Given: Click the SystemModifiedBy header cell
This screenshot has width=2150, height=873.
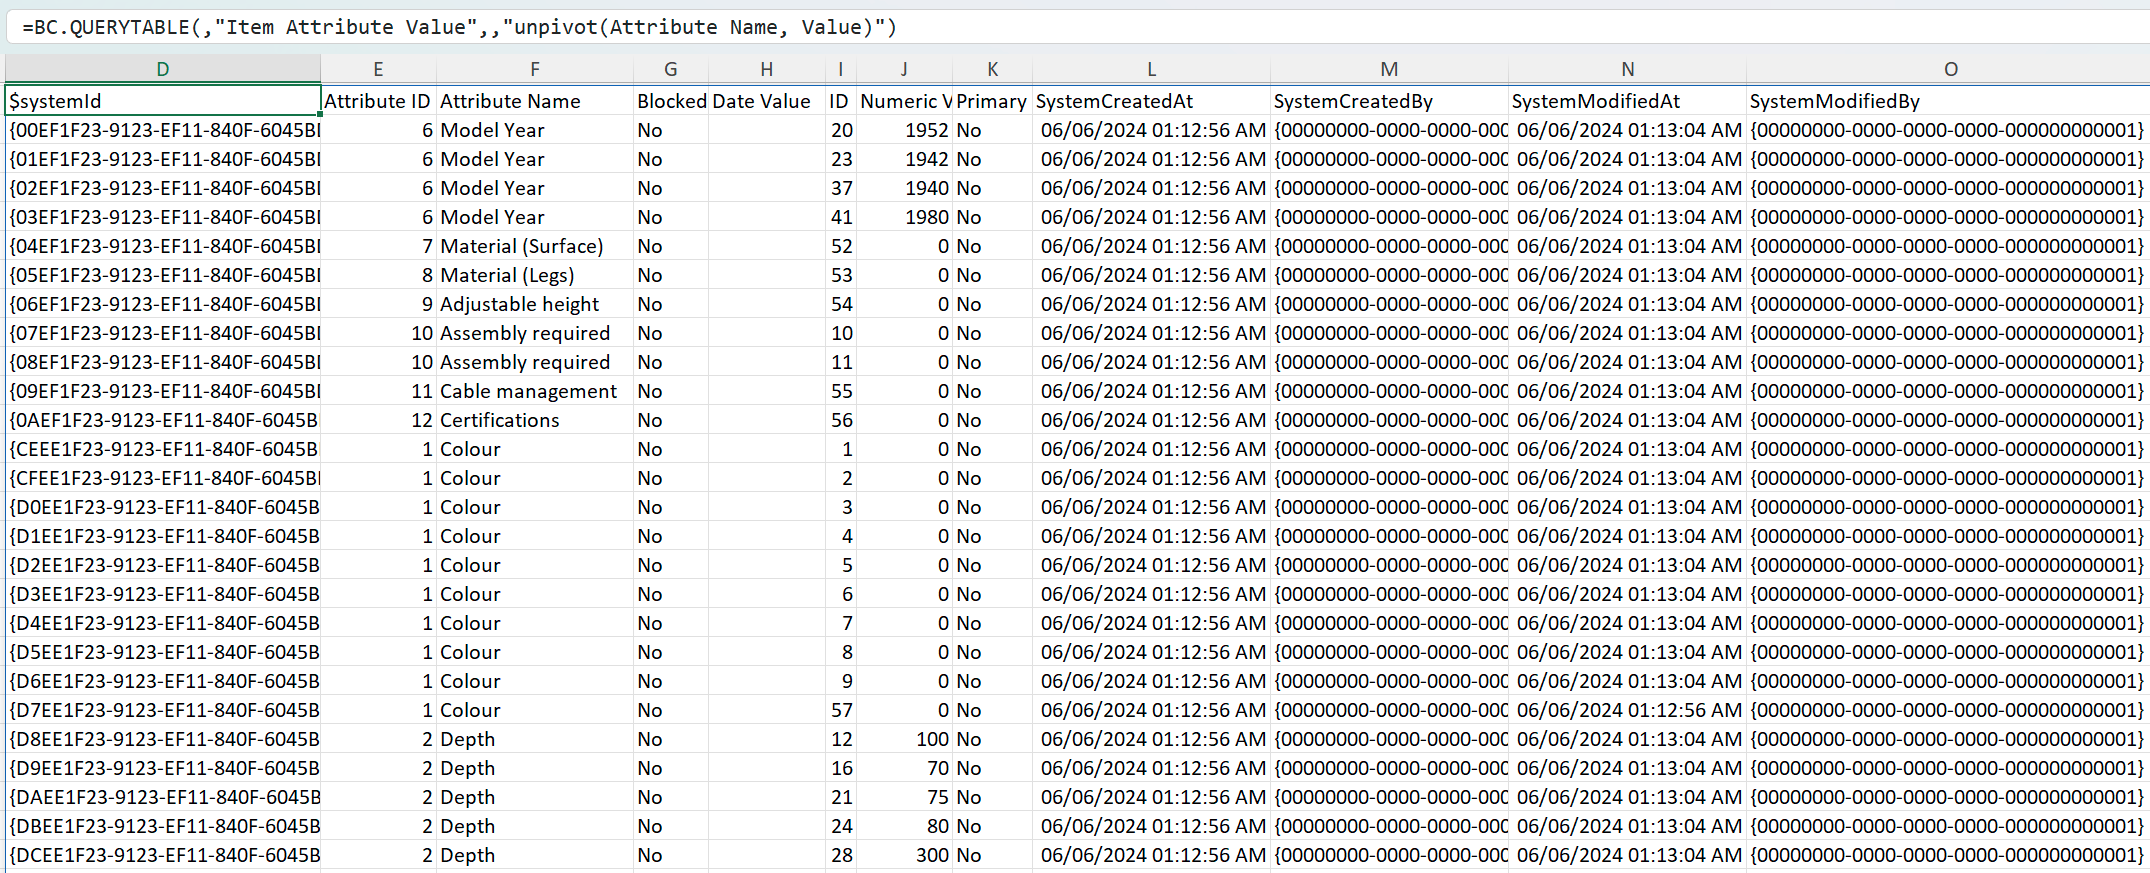Looking at the screenshot, I should pyautogui.click(x=1948, y=101).
